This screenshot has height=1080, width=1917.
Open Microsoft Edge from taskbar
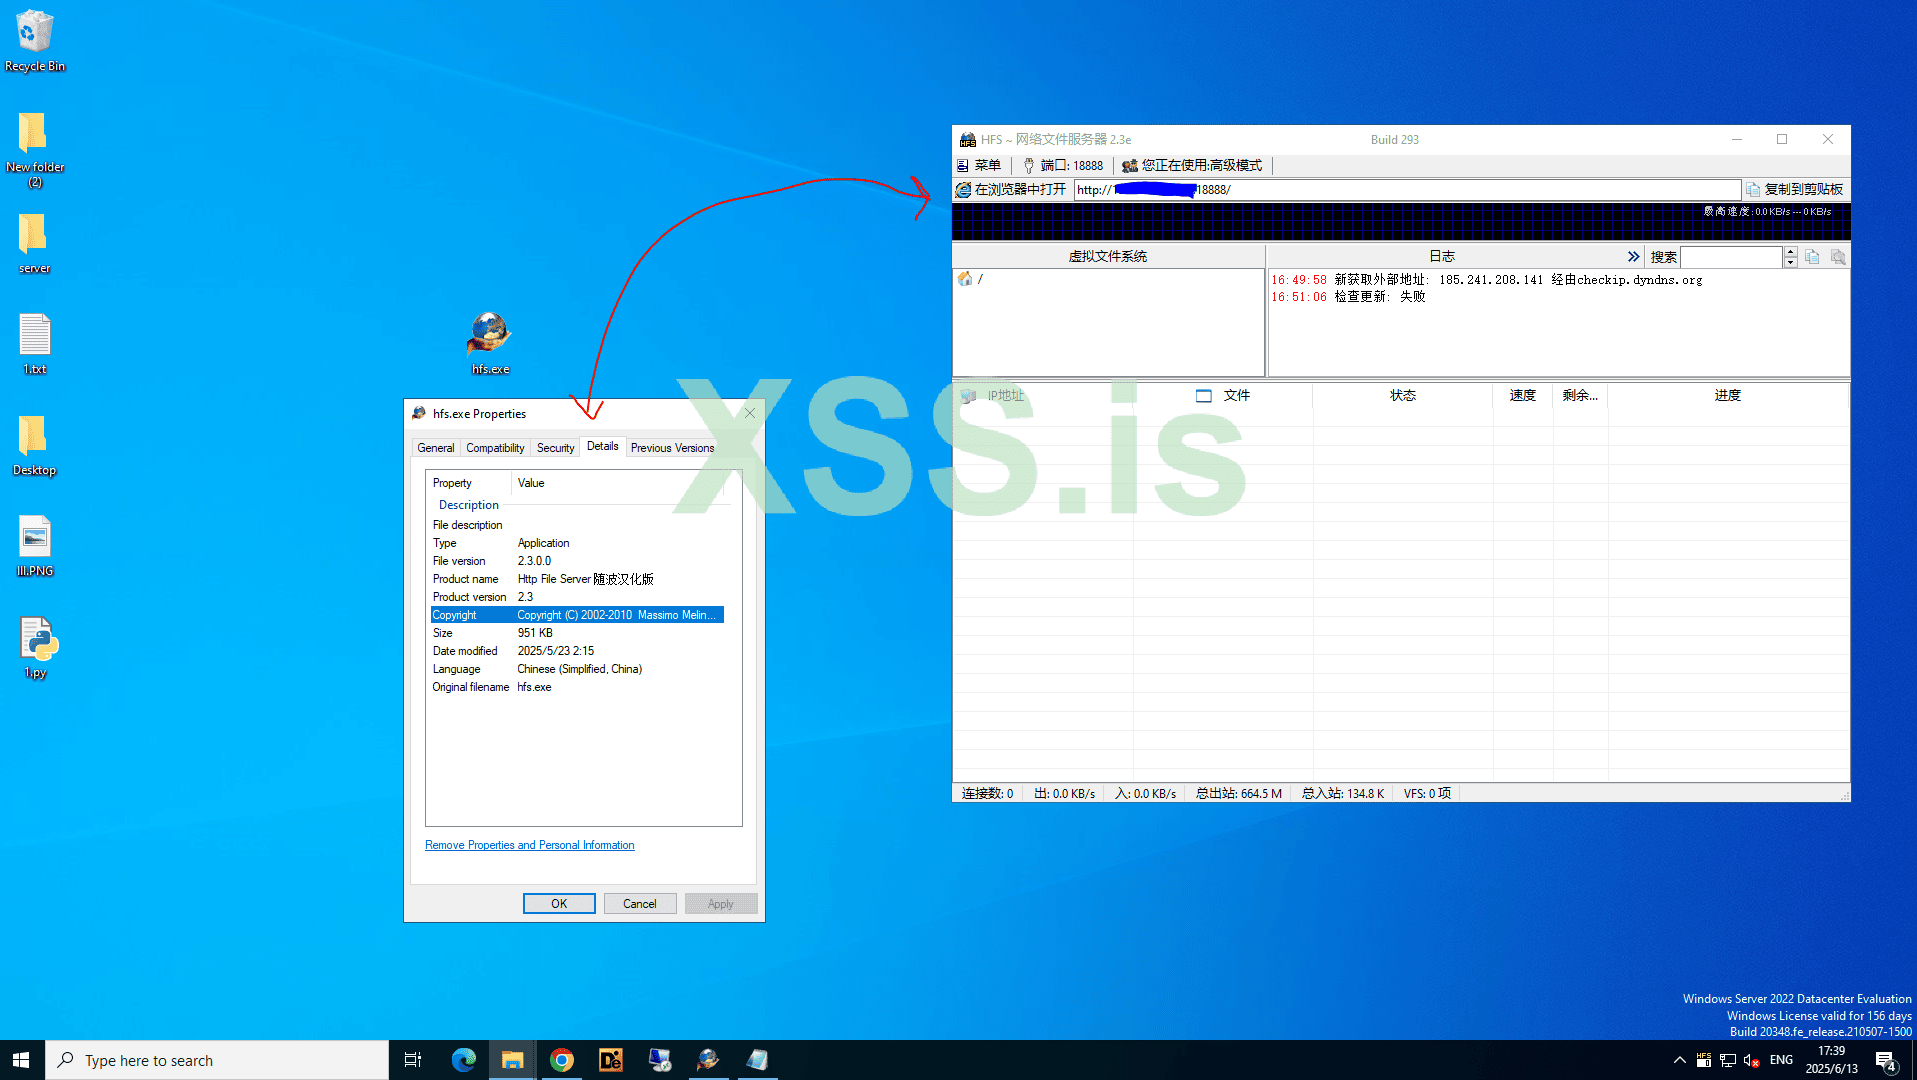[464, 1060]
